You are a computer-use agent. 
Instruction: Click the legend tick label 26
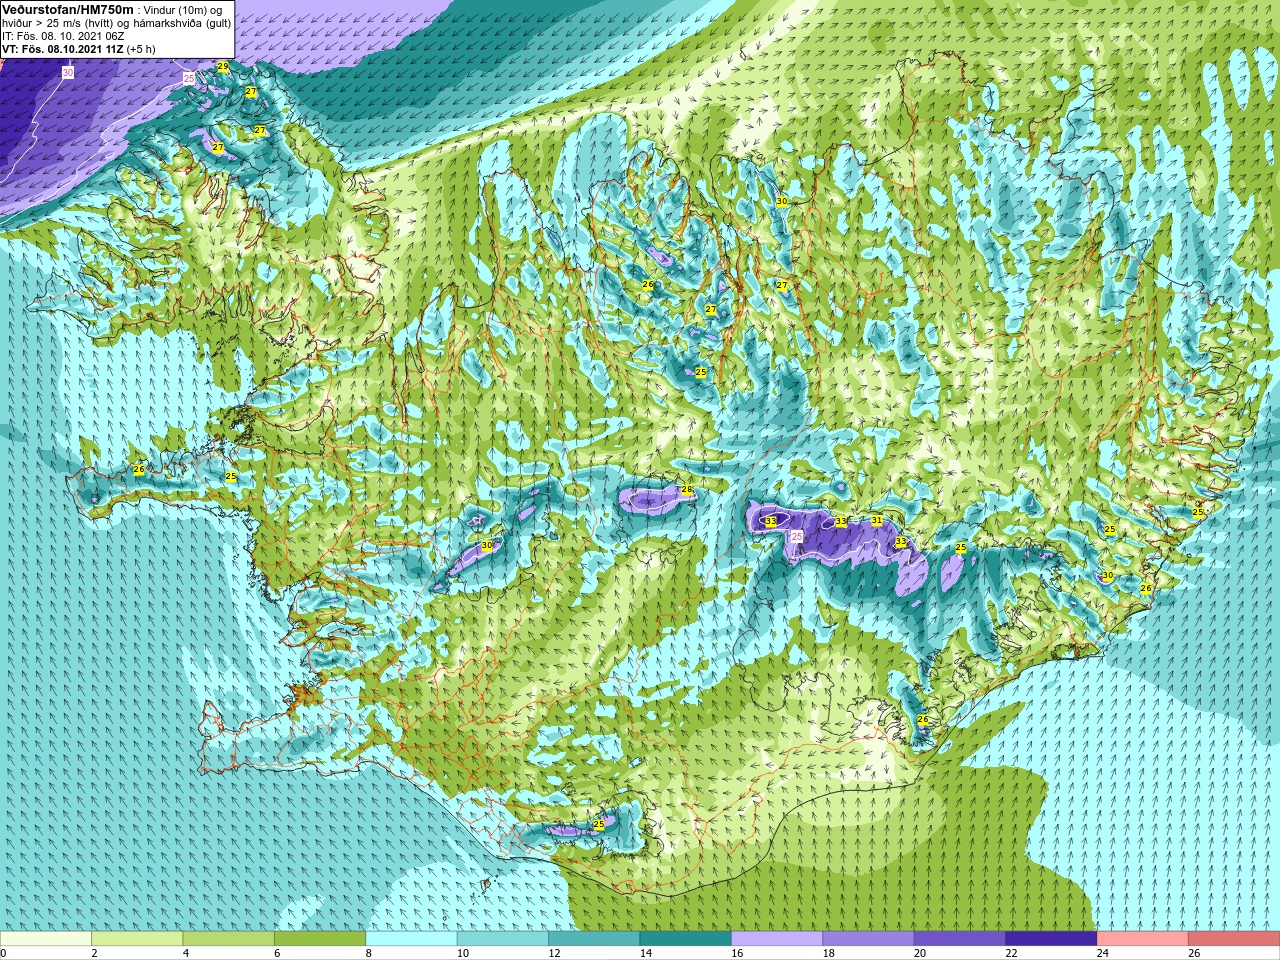click(x=1194, y=953)
